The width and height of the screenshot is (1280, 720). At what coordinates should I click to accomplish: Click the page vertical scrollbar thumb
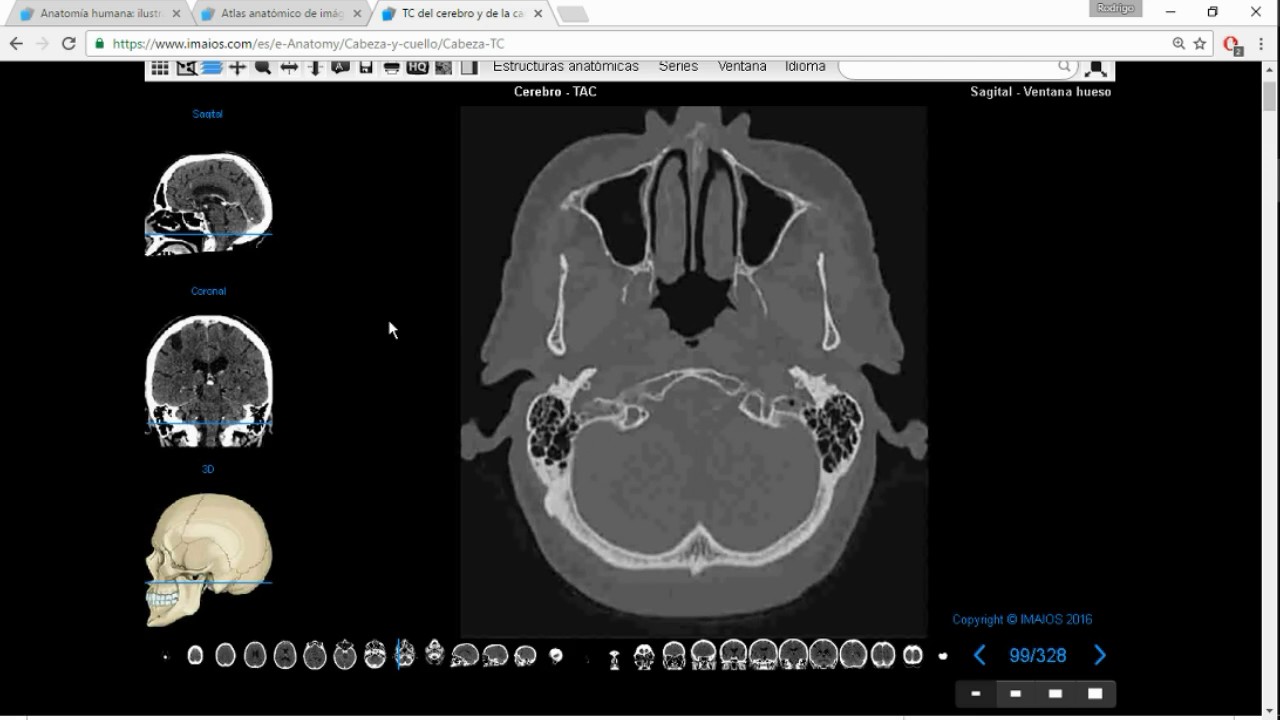[1270, 96]
